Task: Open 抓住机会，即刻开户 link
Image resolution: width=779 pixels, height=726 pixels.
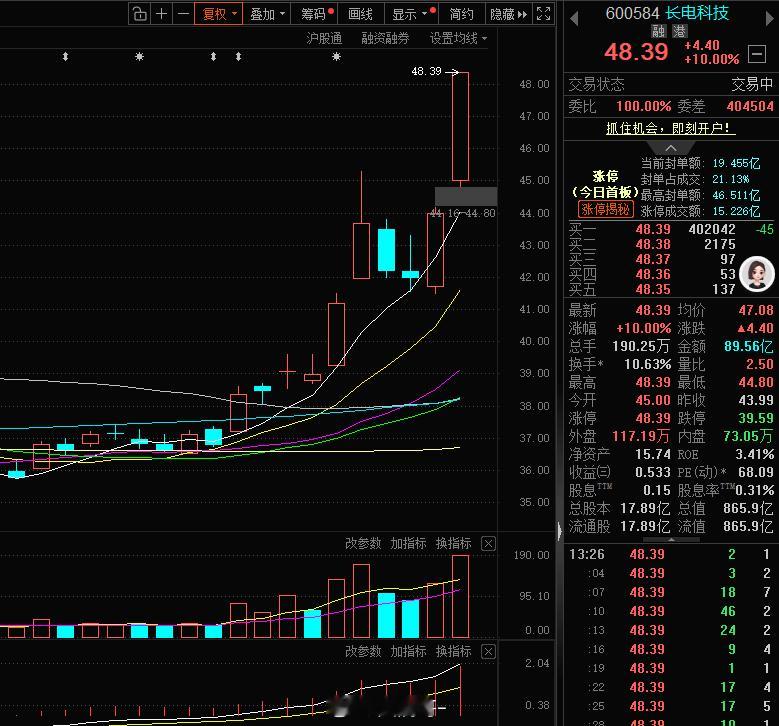Action: tap(671, 128)
